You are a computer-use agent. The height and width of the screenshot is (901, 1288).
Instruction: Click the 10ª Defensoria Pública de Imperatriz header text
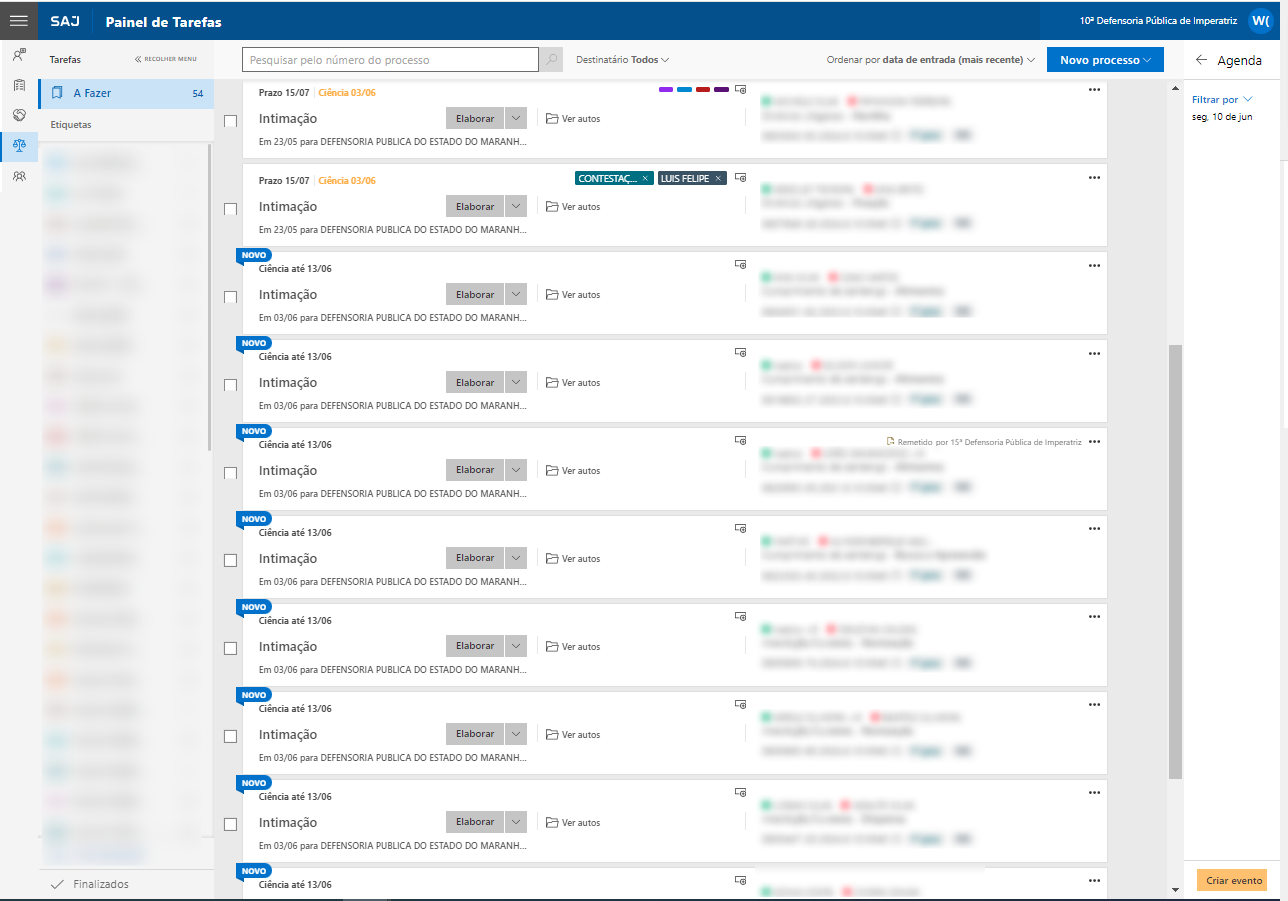(x=1158, y=21)
